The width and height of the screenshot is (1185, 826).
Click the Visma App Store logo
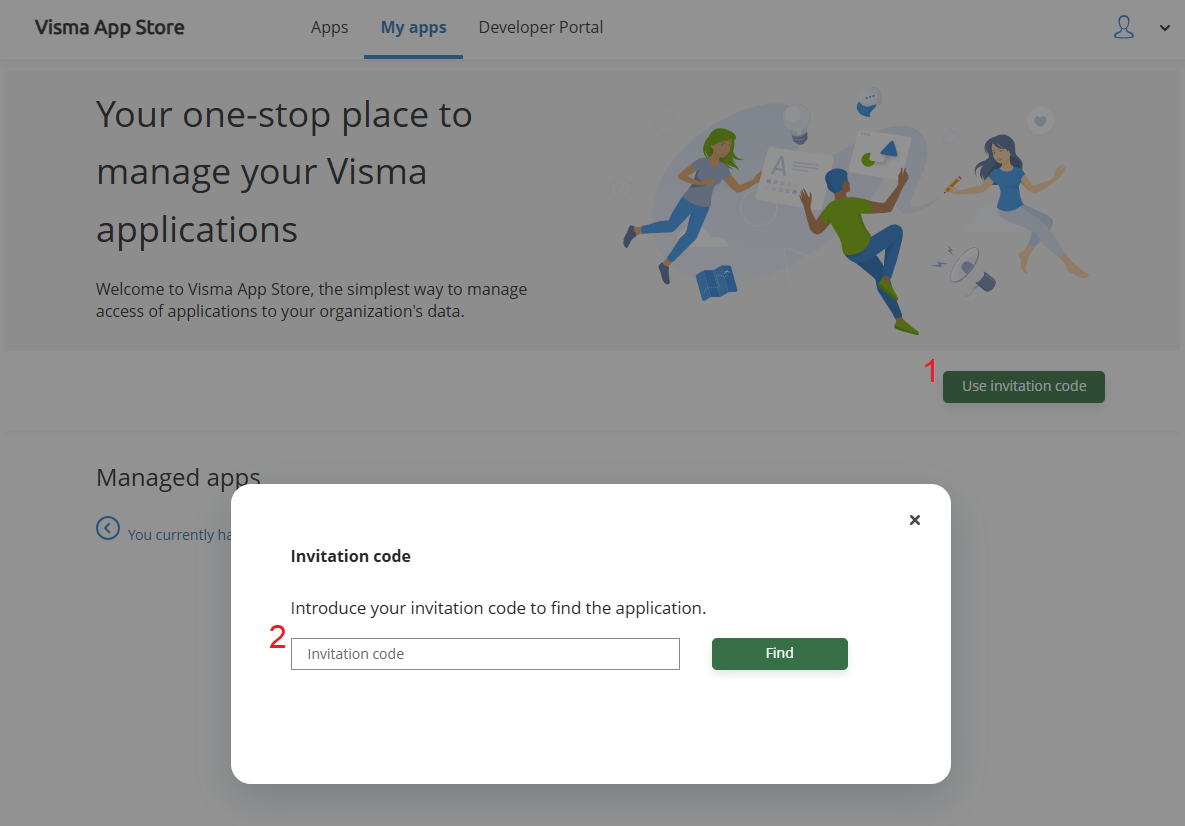[x=109, y=27]
